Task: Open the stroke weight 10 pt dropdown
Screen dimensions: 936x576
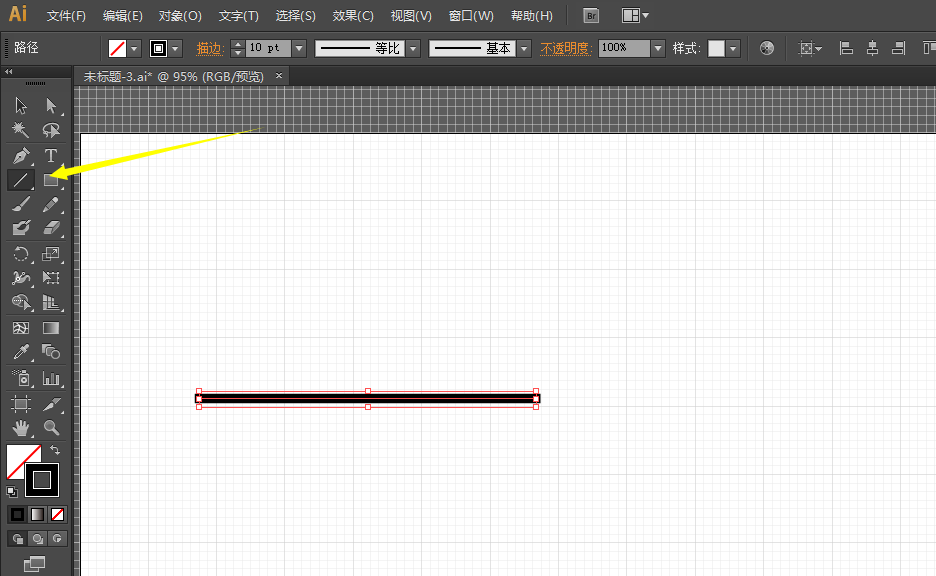Action: point(300,48)
